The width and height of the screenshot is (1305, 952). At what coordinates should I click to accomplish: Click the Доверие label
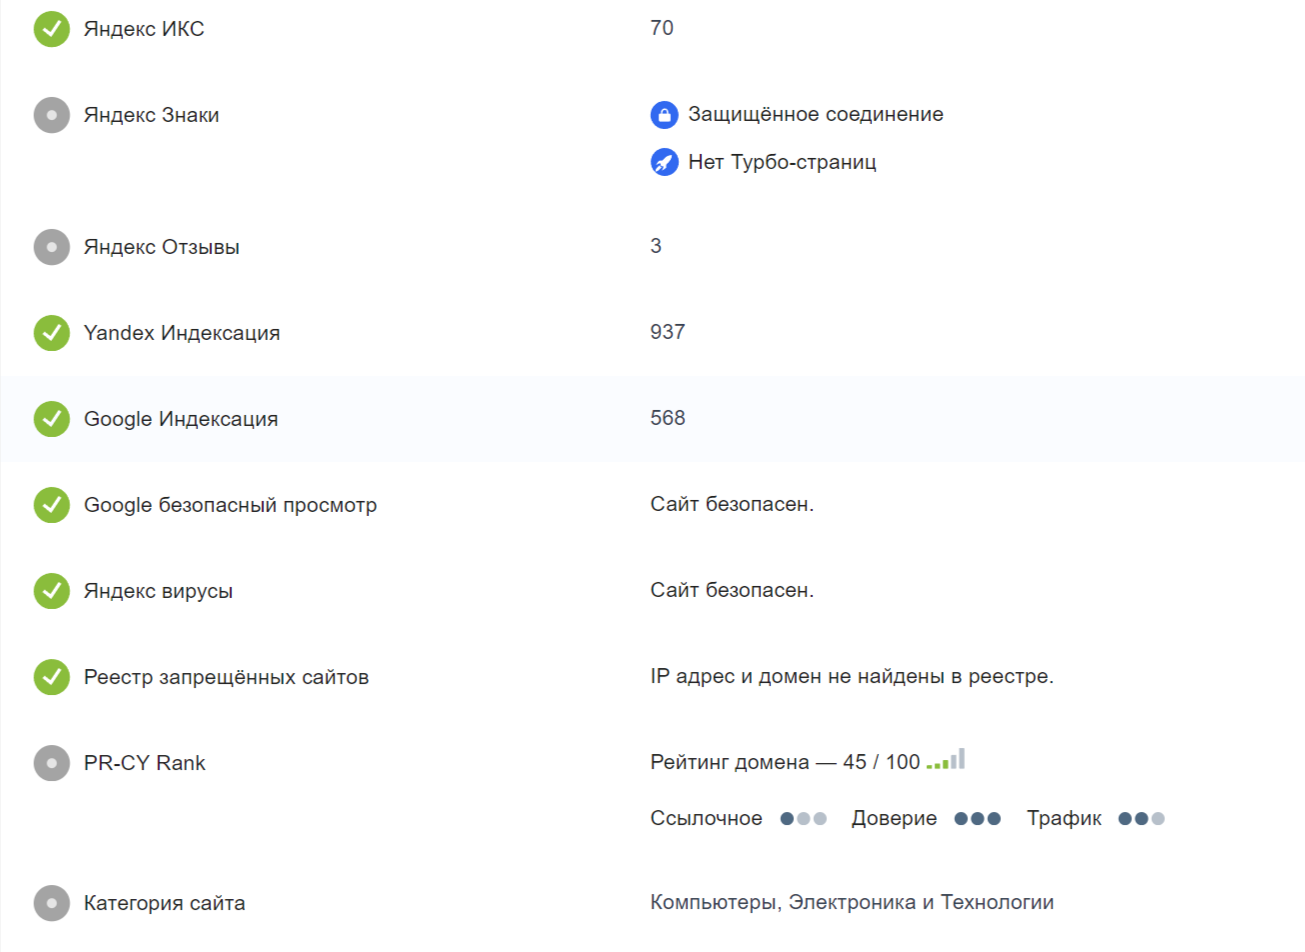pyautogui.click(x=894, y=818)
